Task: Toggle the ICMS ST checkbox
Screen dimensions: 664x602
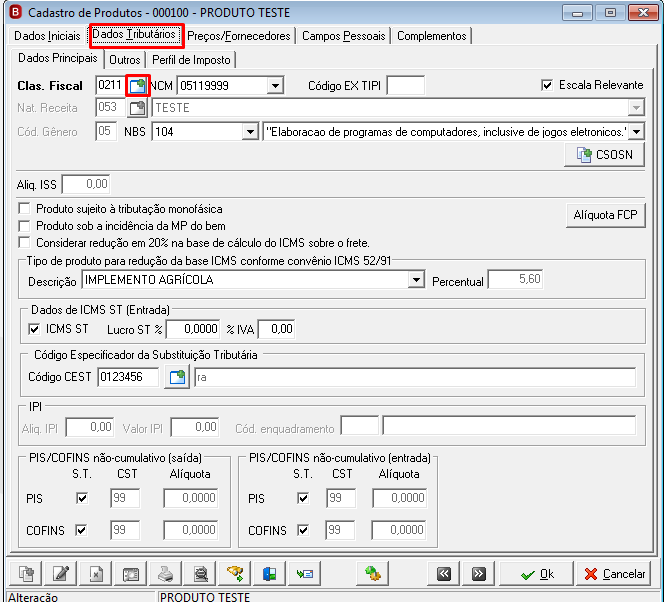Action: click(34, 329)
